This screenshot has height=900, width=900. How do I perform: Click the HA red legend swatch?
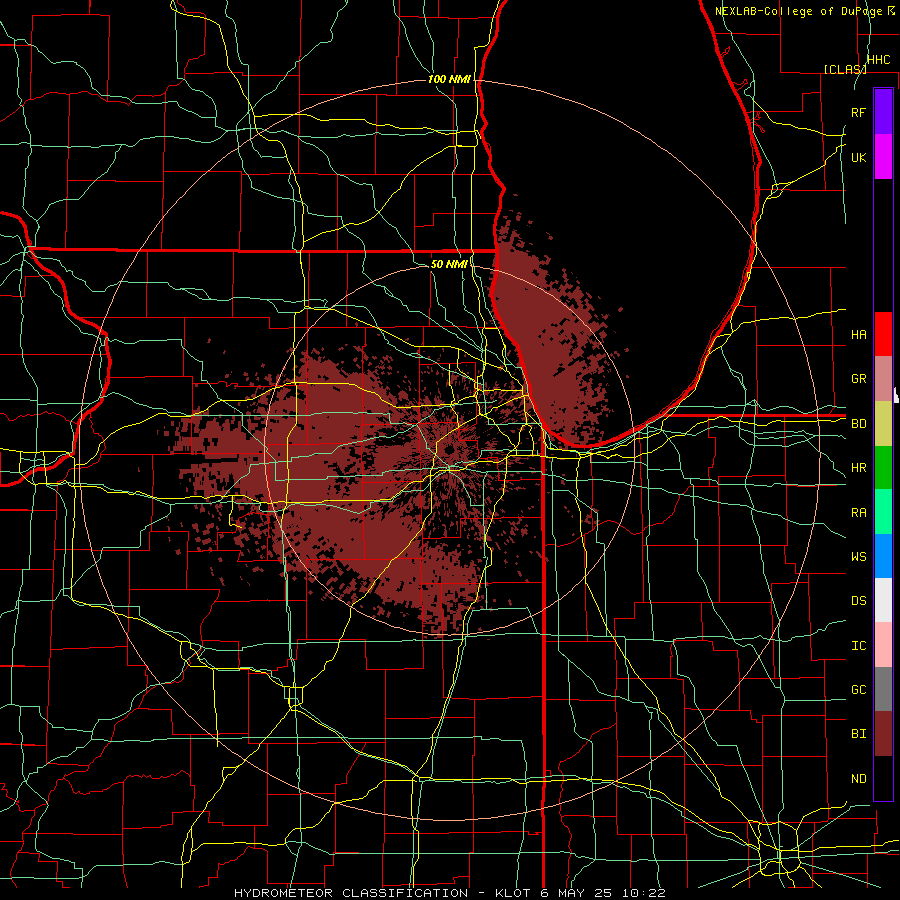point(883,334)
